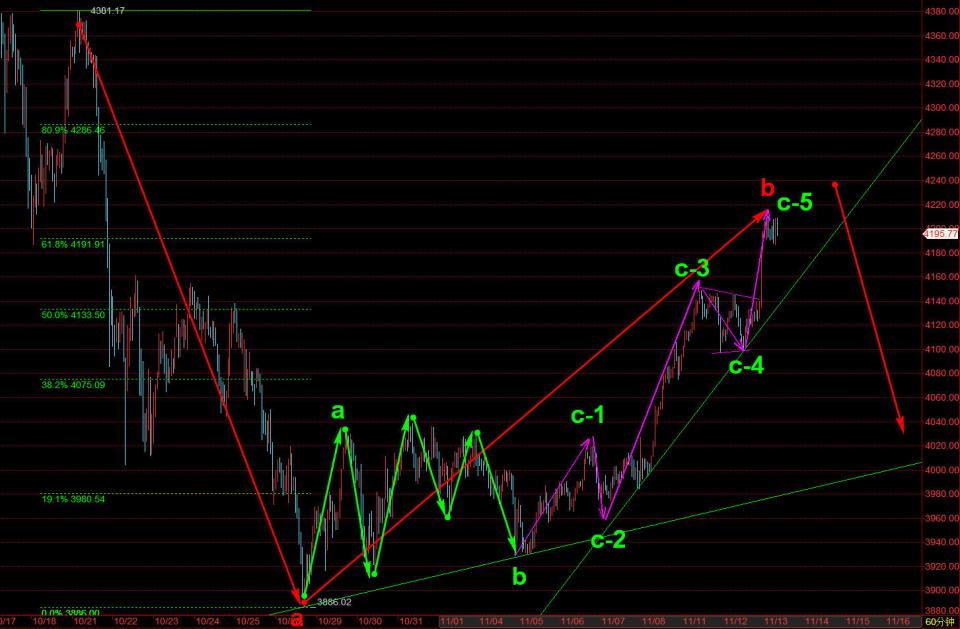Screen dimensions: 960x629
Task: Click the green wave label b
Action: pos(519,576)
